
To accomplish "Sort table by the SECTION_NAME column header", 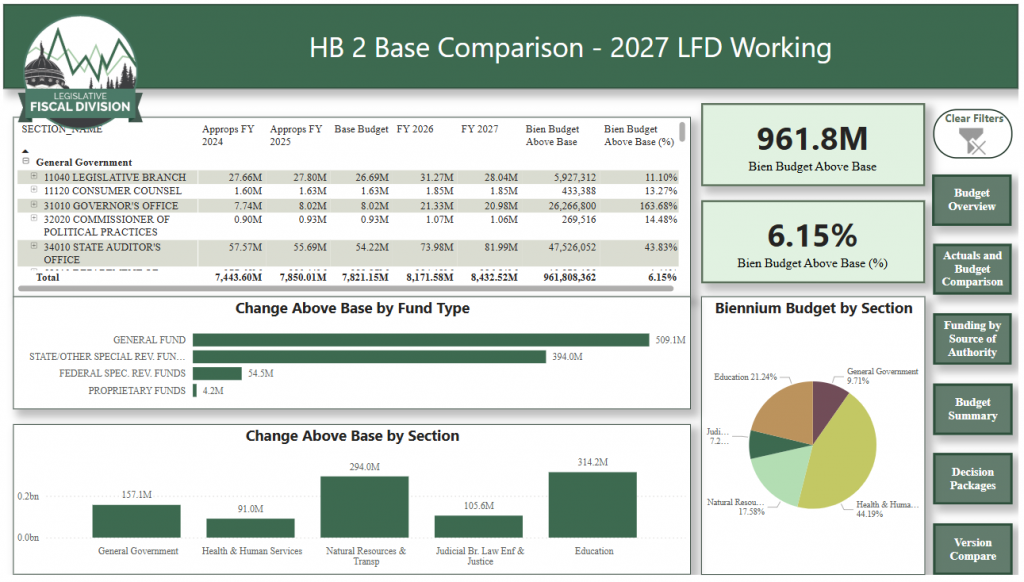I will pos(62,129).
